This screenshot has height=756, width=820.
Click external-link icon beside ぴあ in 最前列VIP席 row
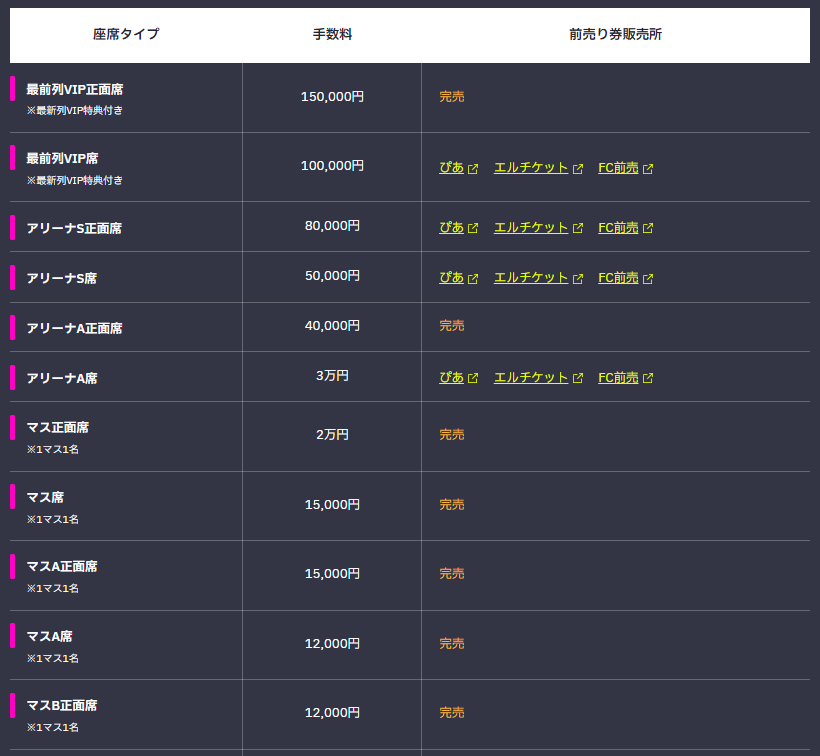pos(473,169)
